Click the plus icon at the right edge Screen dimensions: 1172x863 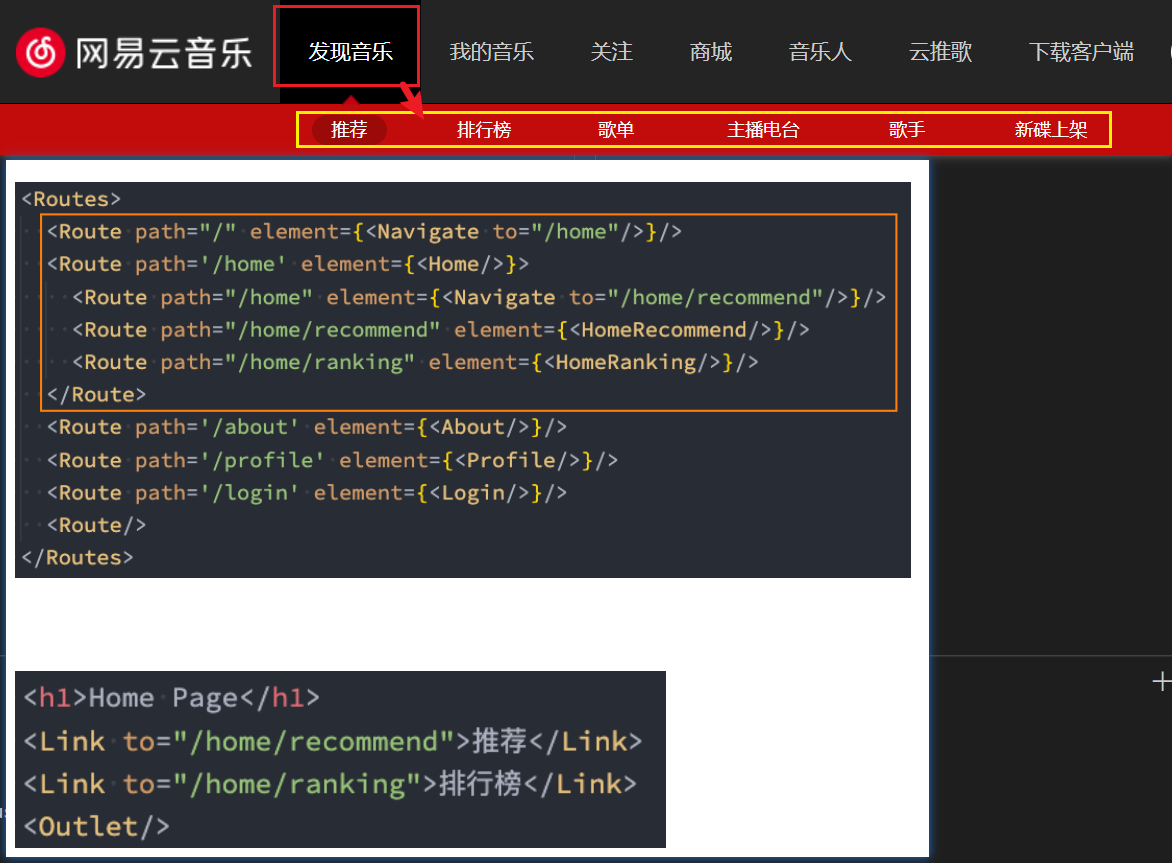click(1162, 681)
